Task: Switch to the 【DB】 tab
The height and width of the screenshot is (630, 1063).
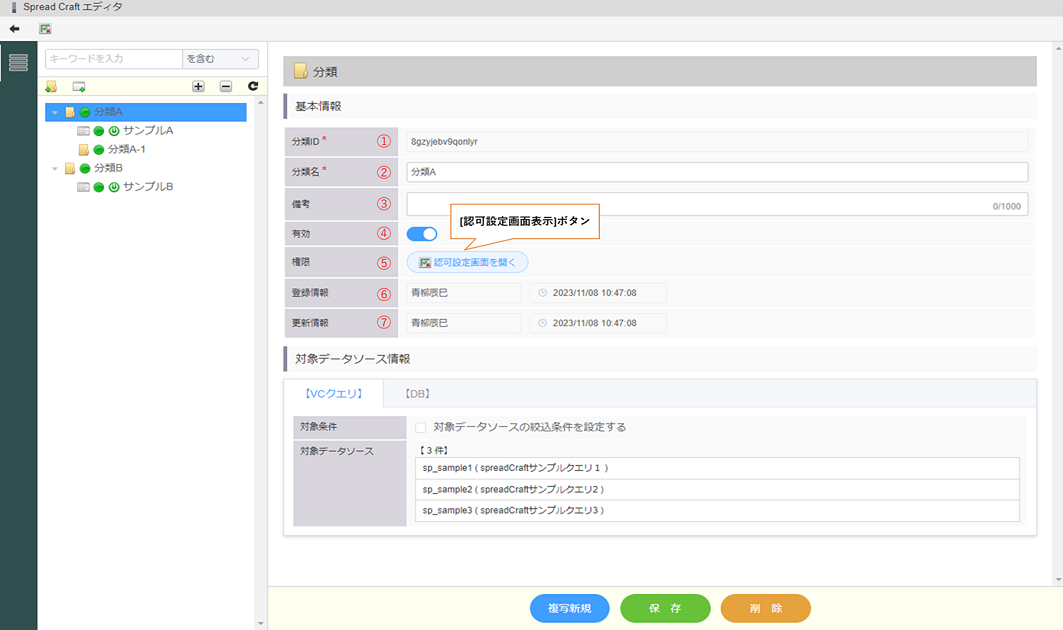Action: click(x=417, y=394)
